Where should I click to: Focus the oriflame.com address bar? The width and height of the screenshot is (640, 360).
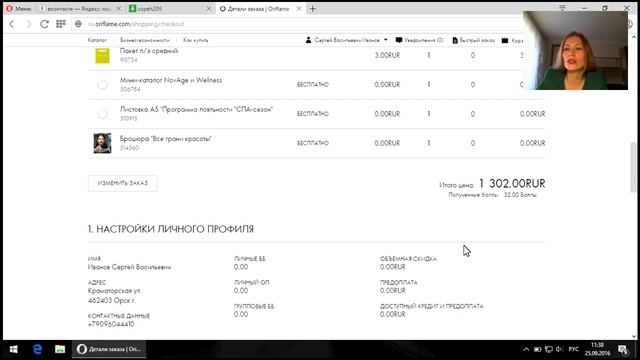[x=286, y=24]
